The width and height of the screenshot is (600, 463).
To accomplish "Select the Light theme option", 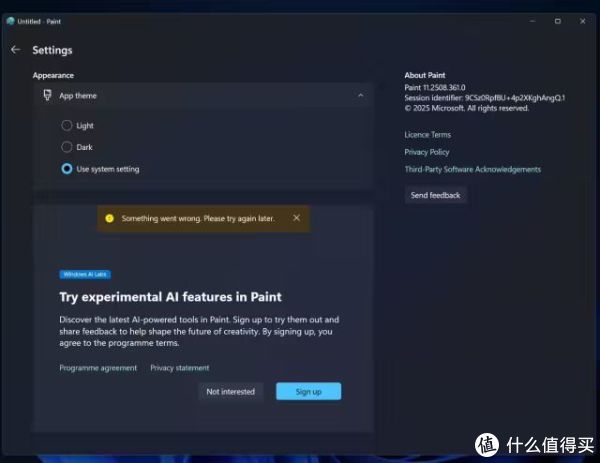I will pyautogui.click(x=67, y=126).
